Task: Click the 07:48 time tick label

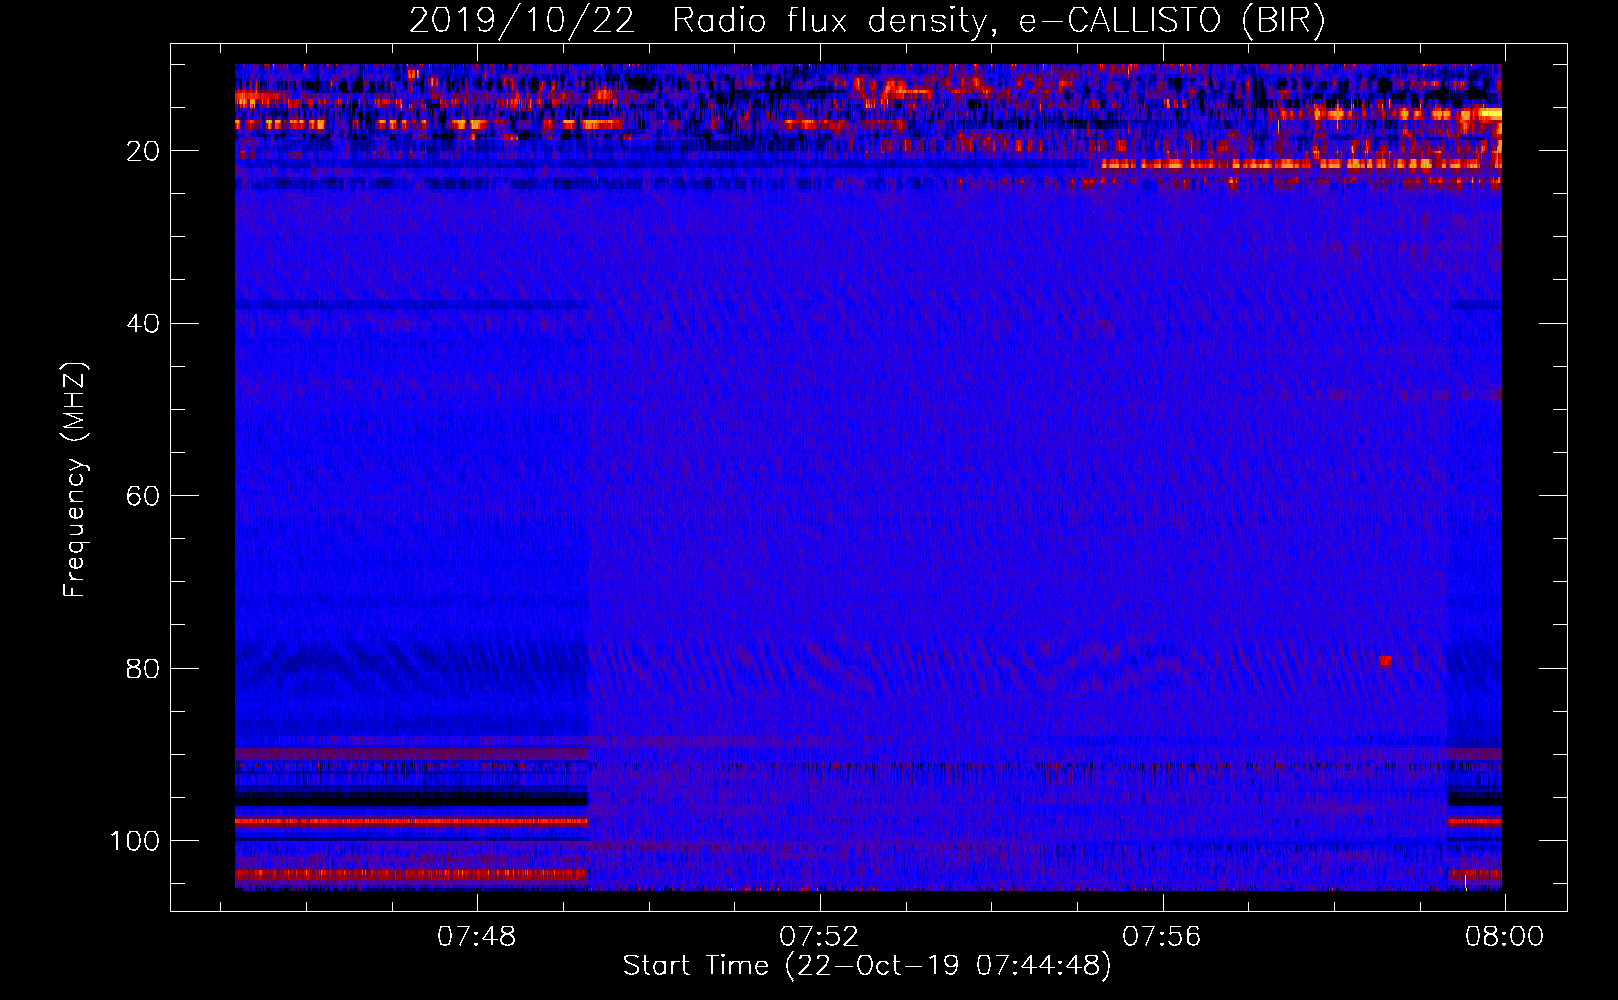Action: (477, 937)
